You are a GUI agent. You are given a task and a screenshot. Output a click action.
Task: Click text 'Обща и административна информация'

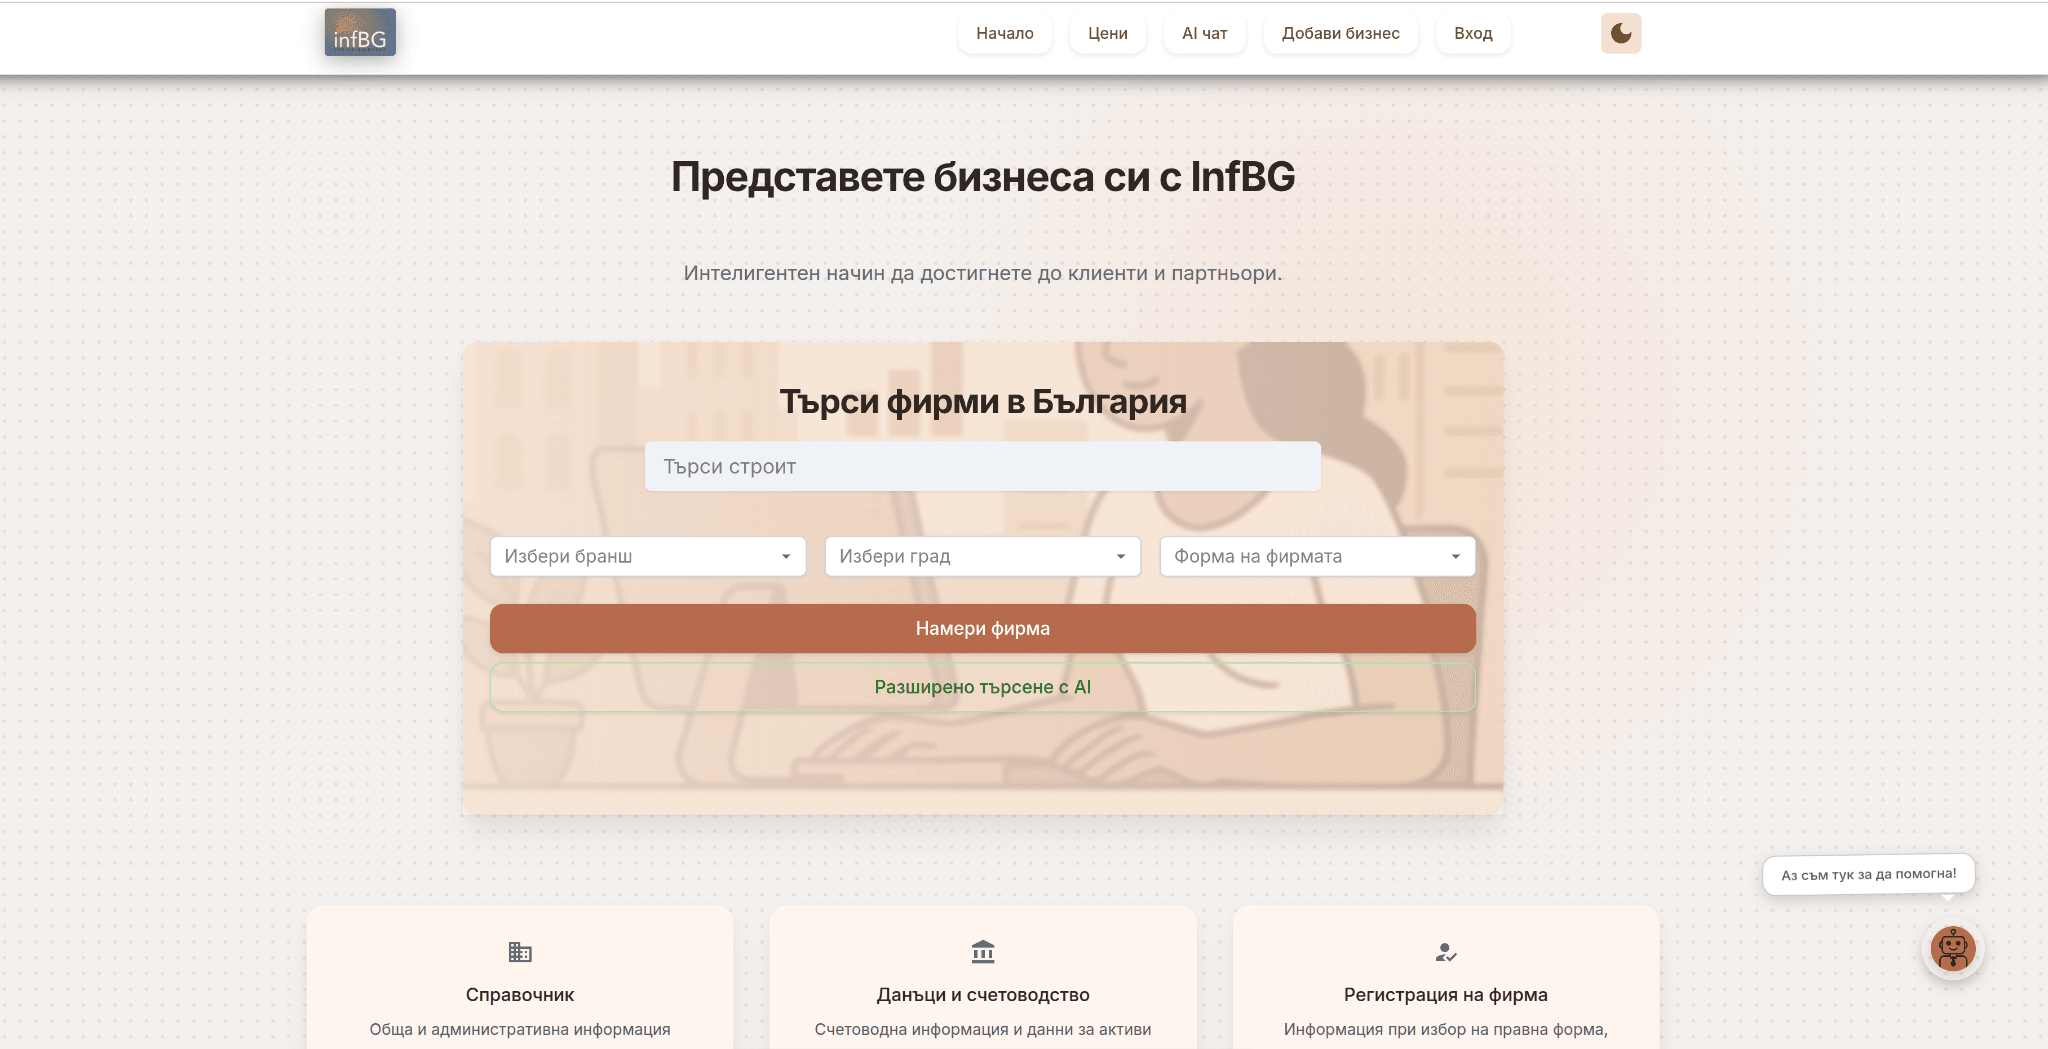coord(520,1030)
